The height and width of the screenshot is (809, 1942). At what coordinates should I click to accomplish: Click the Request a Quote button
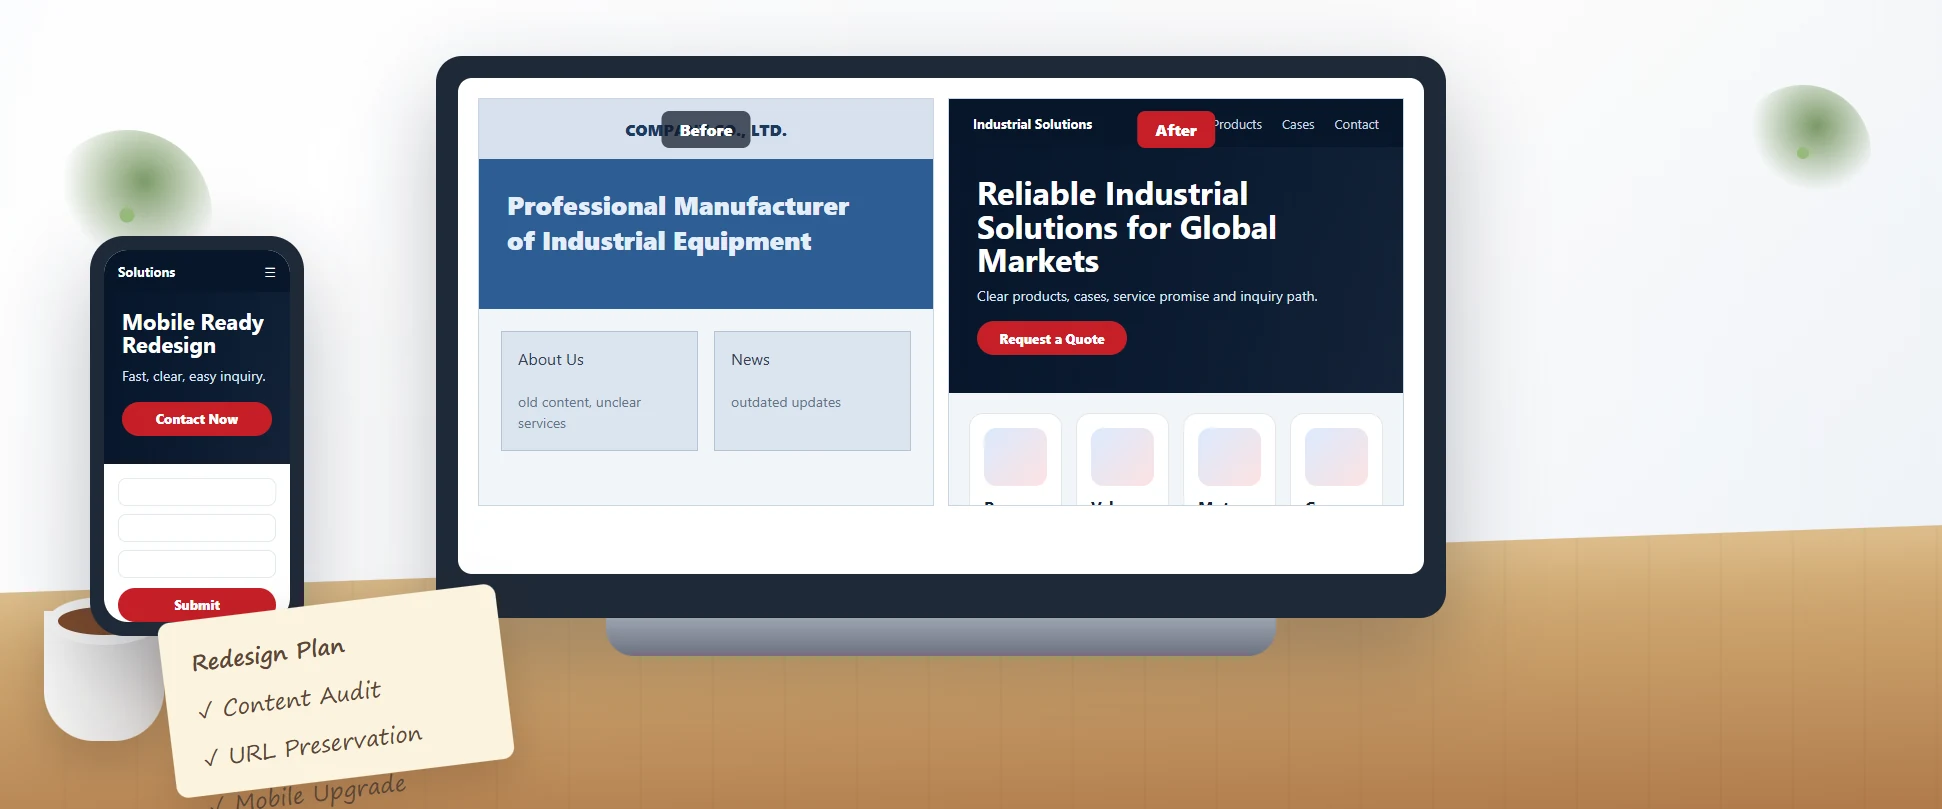(x=1052, y=338)
